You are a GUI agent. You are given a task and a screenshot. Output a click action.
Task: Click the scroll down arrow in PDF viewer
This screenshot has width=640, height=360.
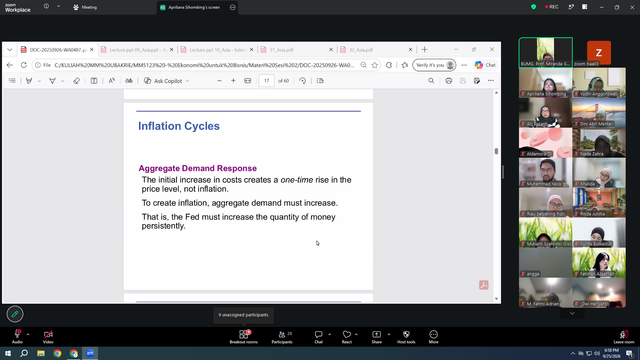pyautogui.click(x=496, y=299)
